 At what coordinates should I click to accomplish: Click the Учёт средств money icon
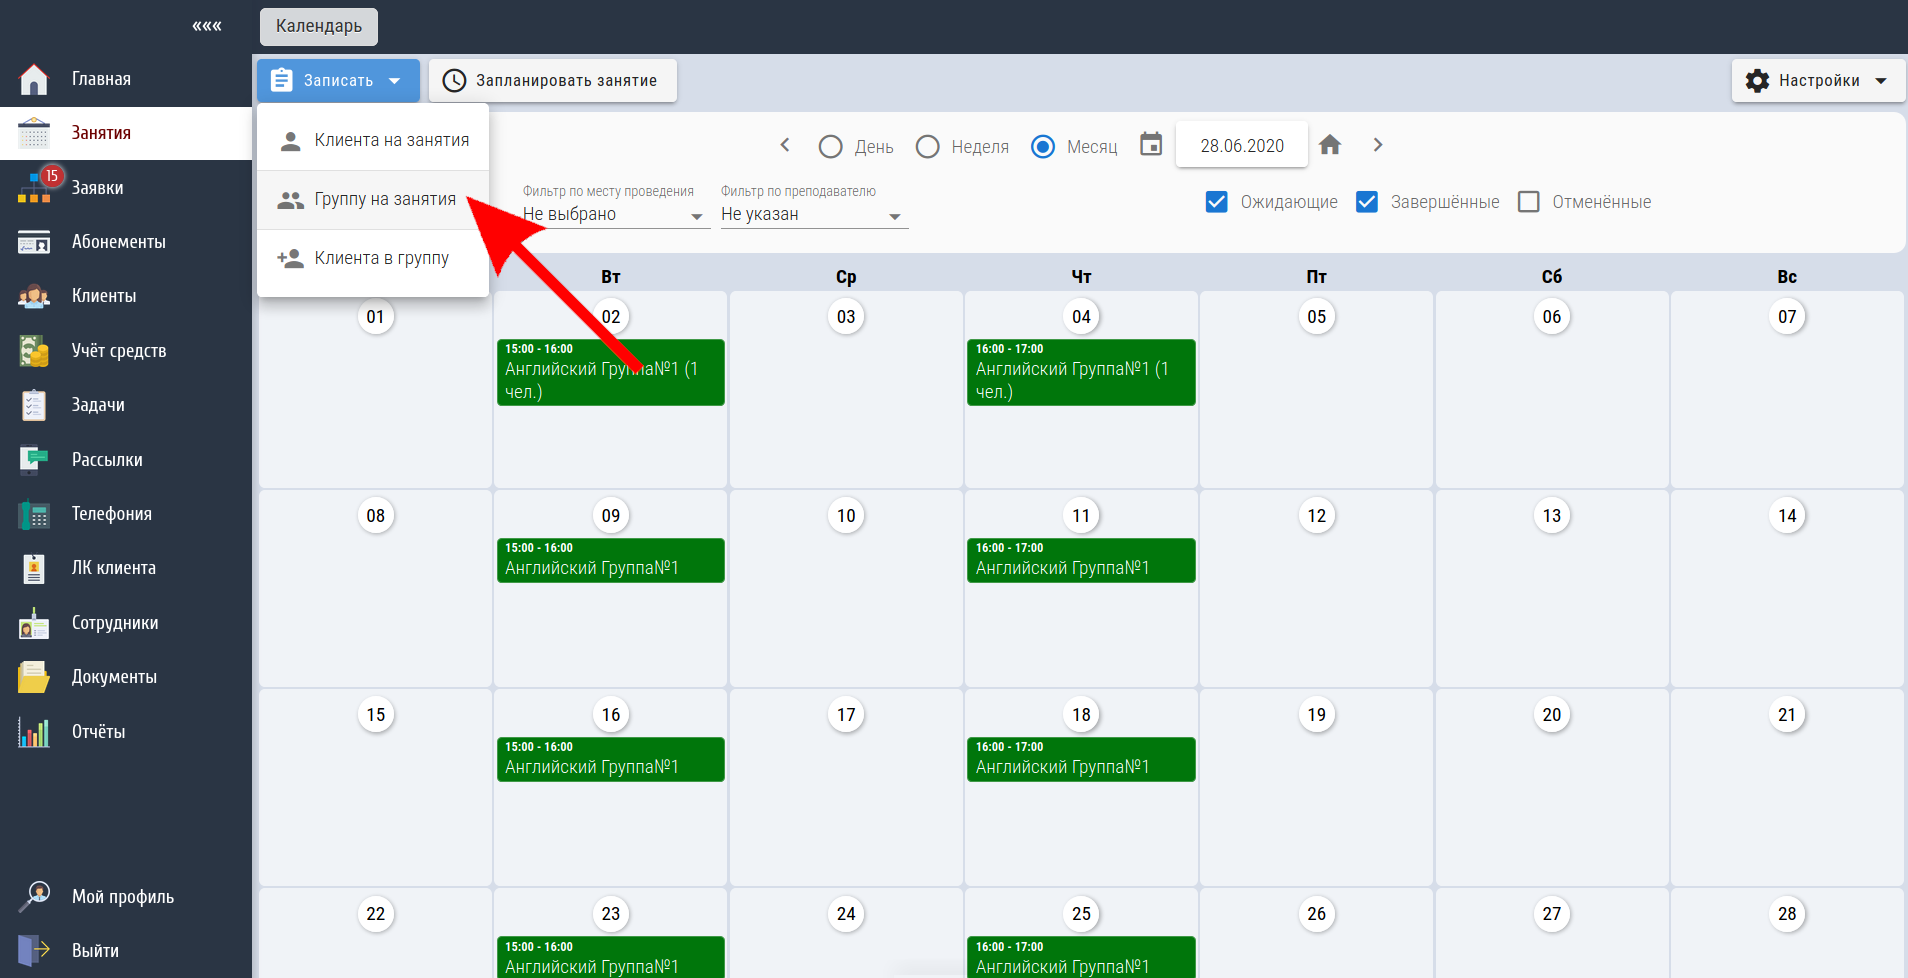point(34,351)
